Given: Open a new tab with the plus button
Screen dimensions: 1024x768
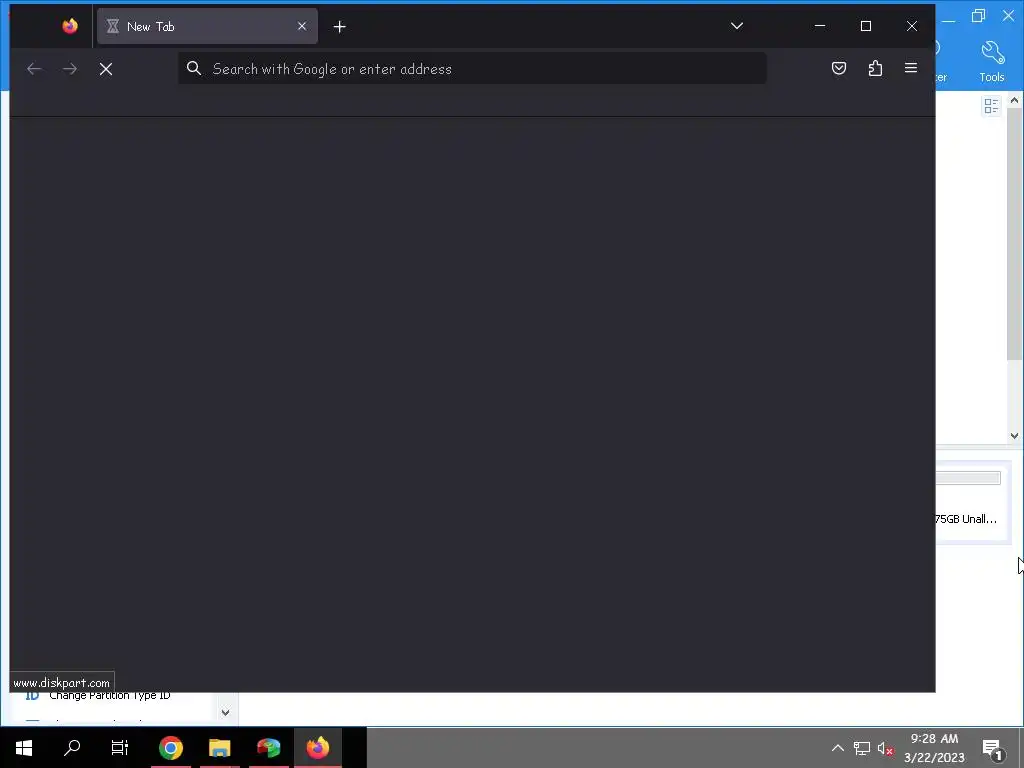Looking at the screenshot, I should (x=340, y=27).
